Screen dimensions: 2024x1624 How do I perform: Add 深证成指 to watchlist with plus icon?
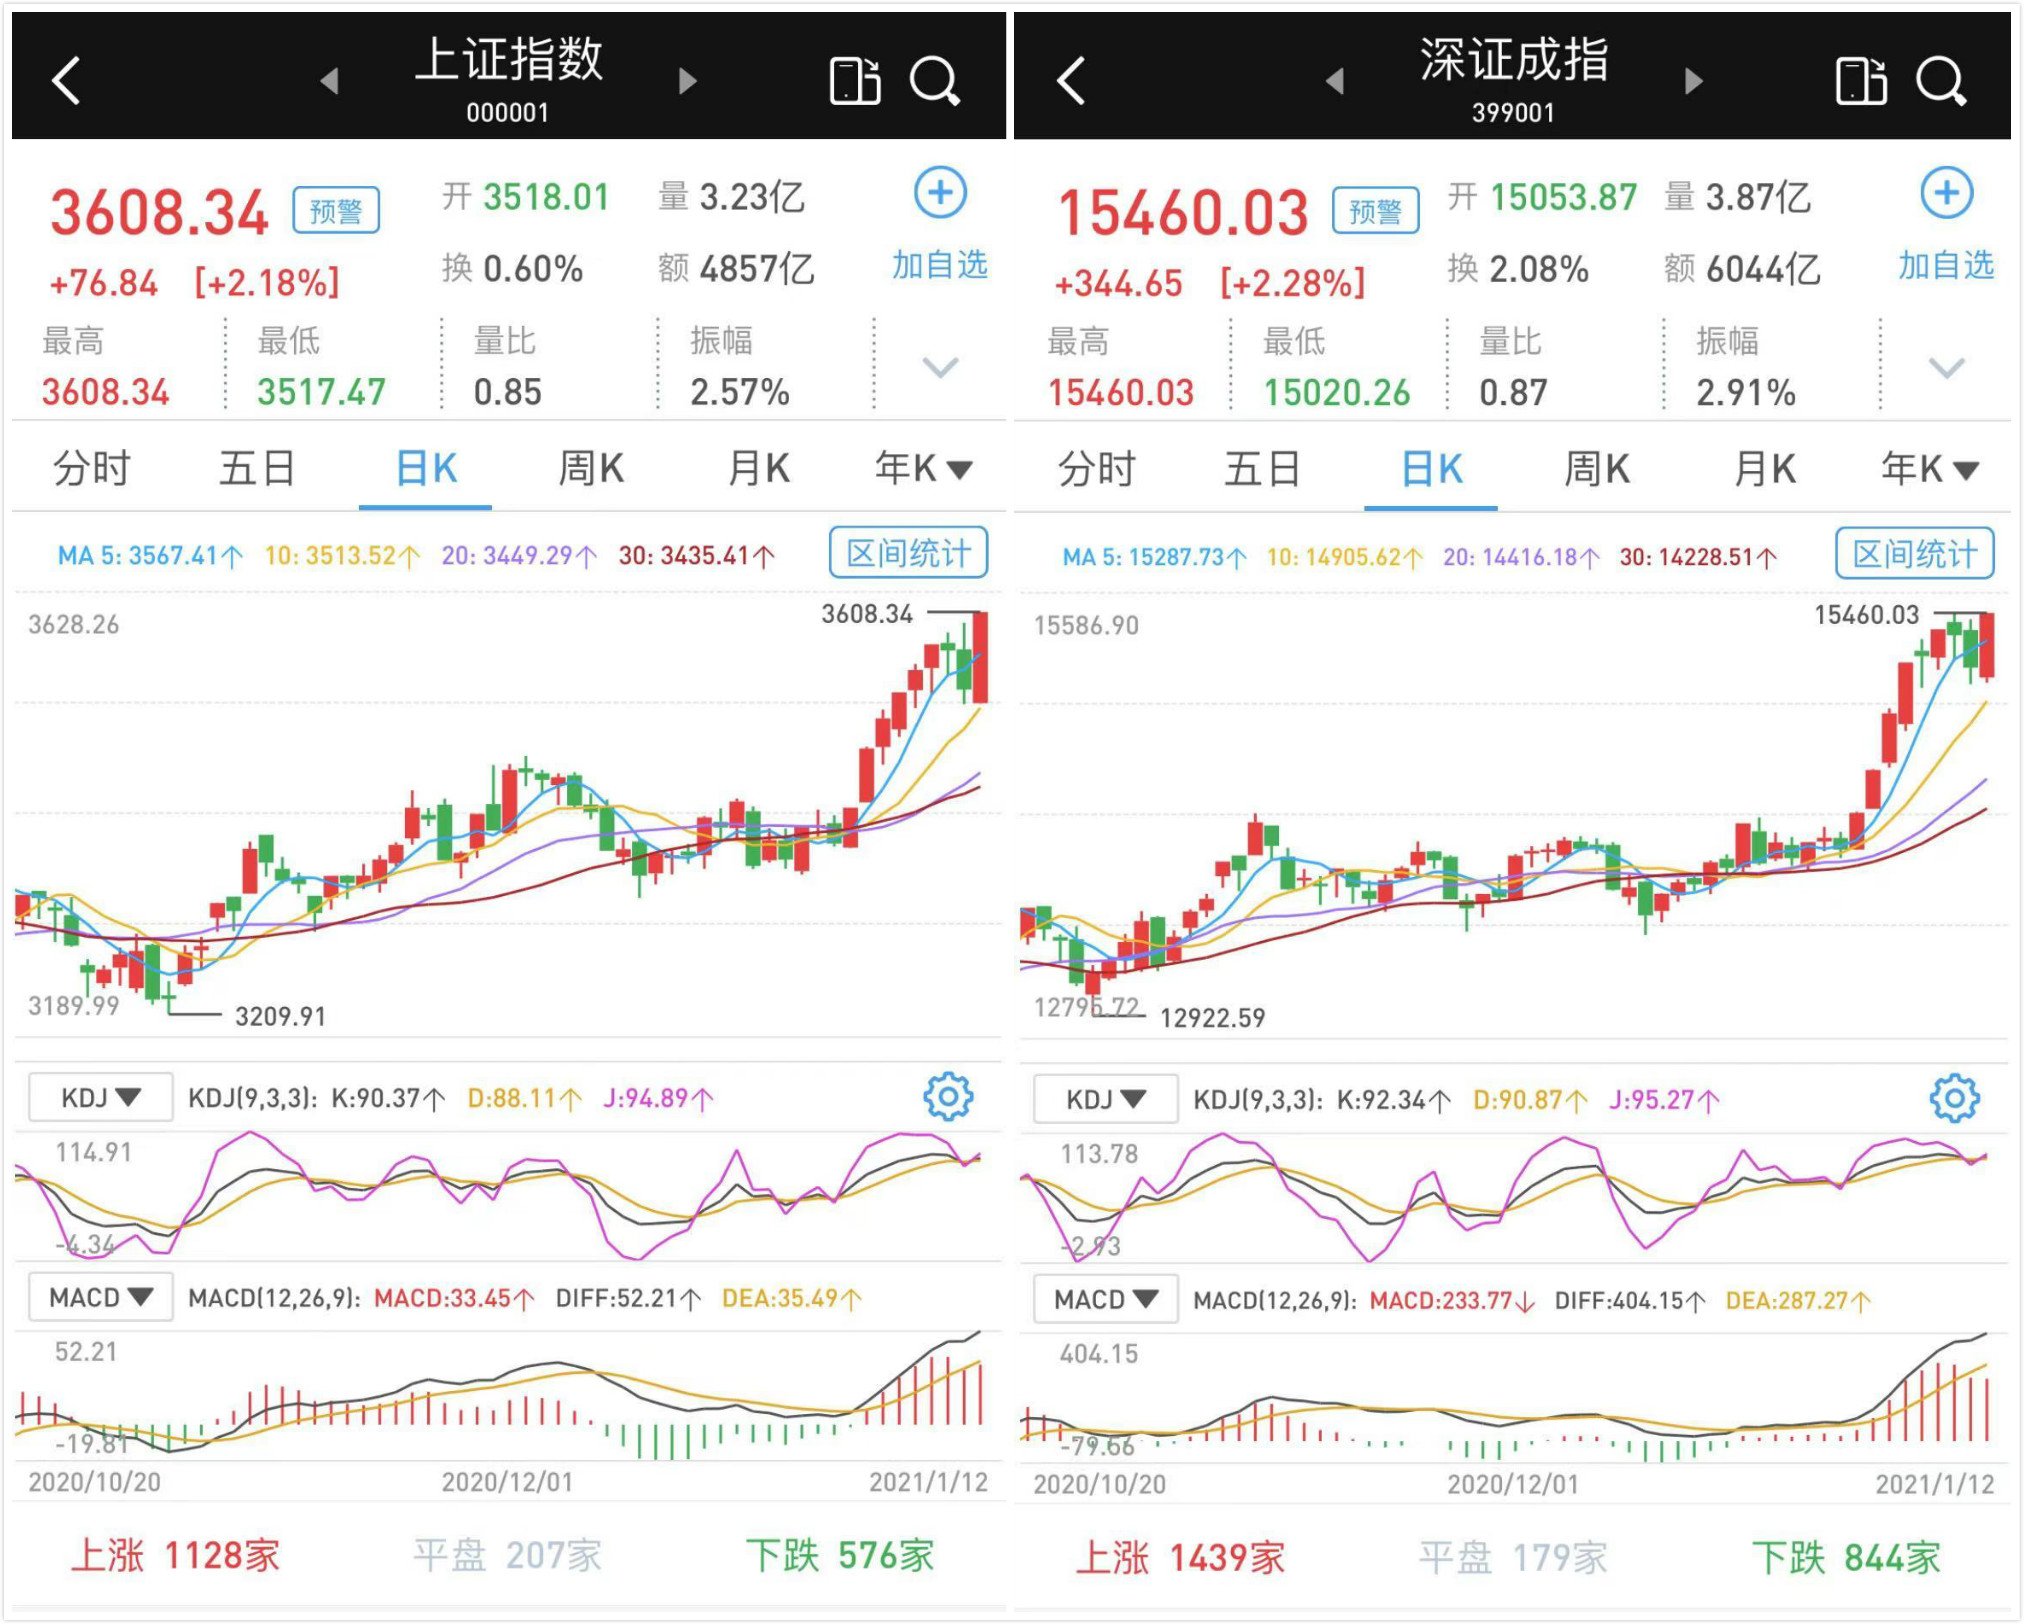(x=1946, y=193)
